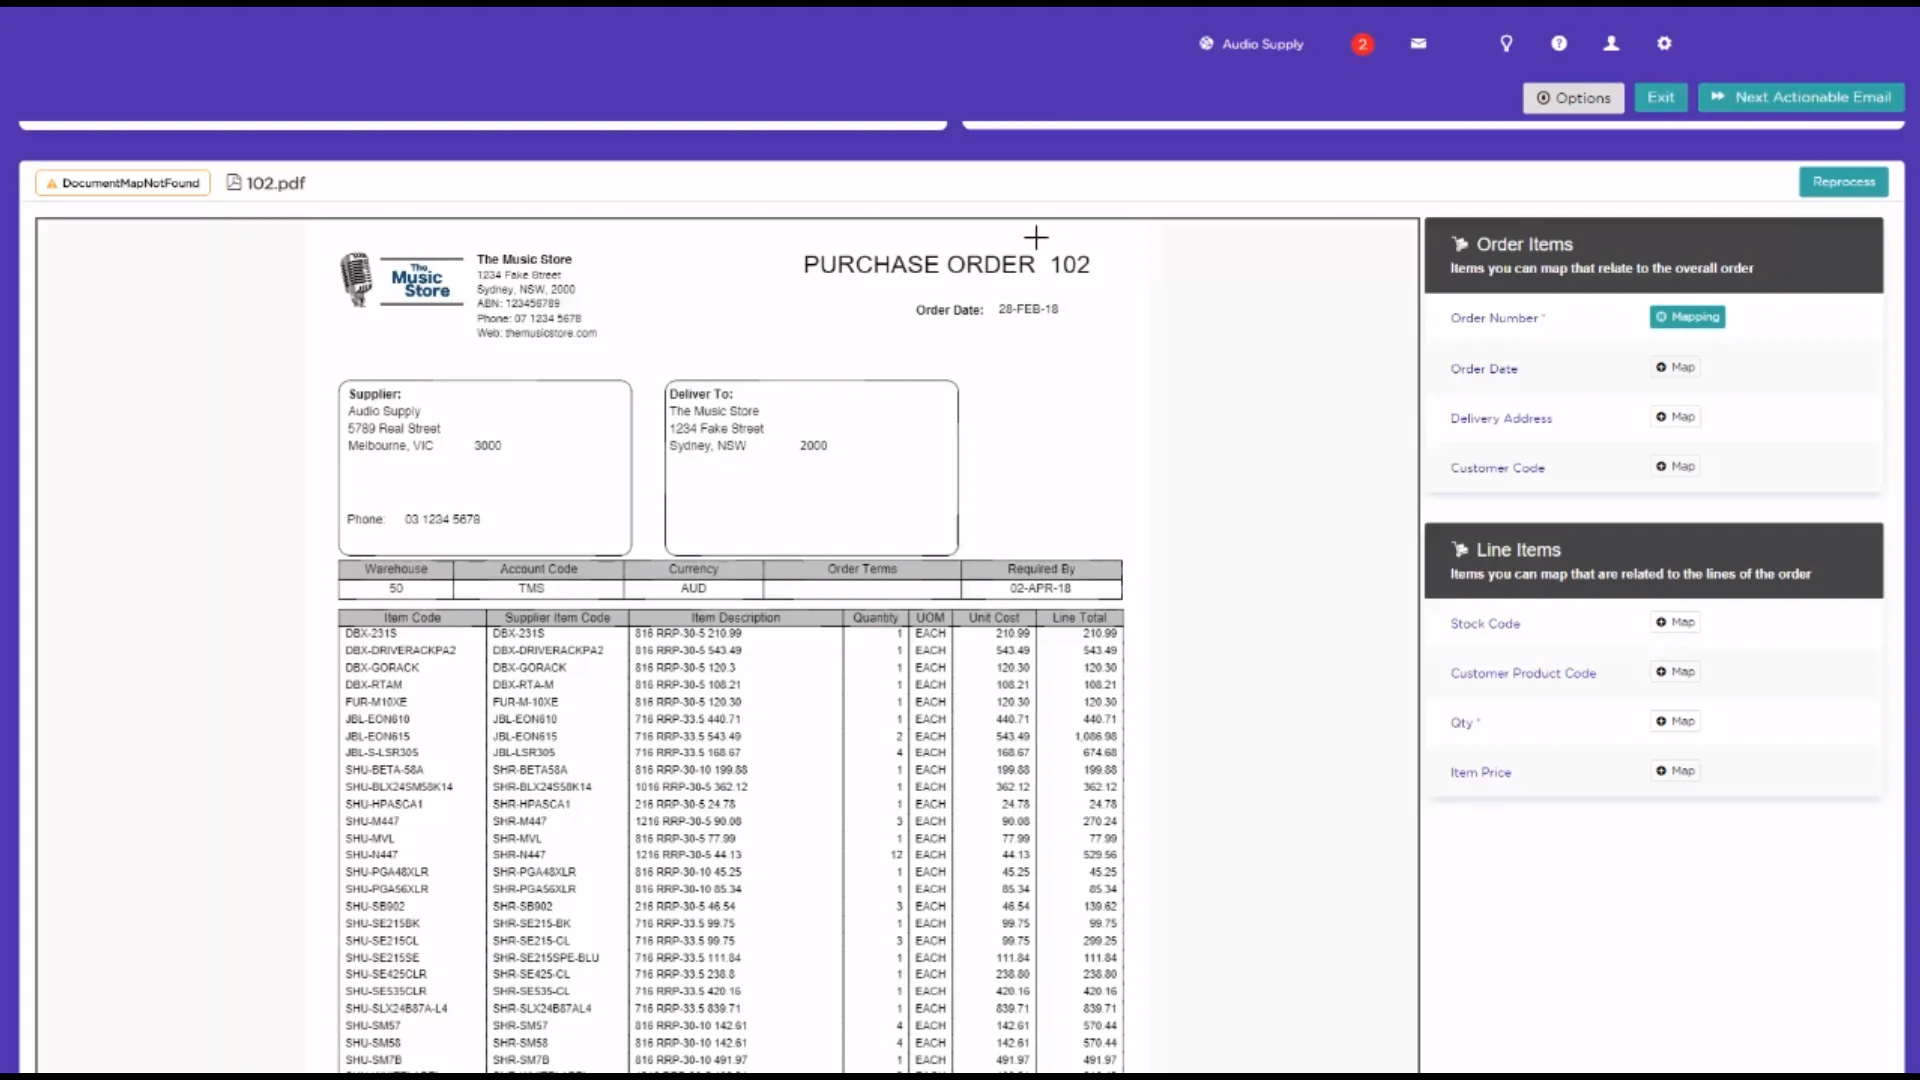
Task: Click the 102.pdf document icon
Action: pos(234,182)
